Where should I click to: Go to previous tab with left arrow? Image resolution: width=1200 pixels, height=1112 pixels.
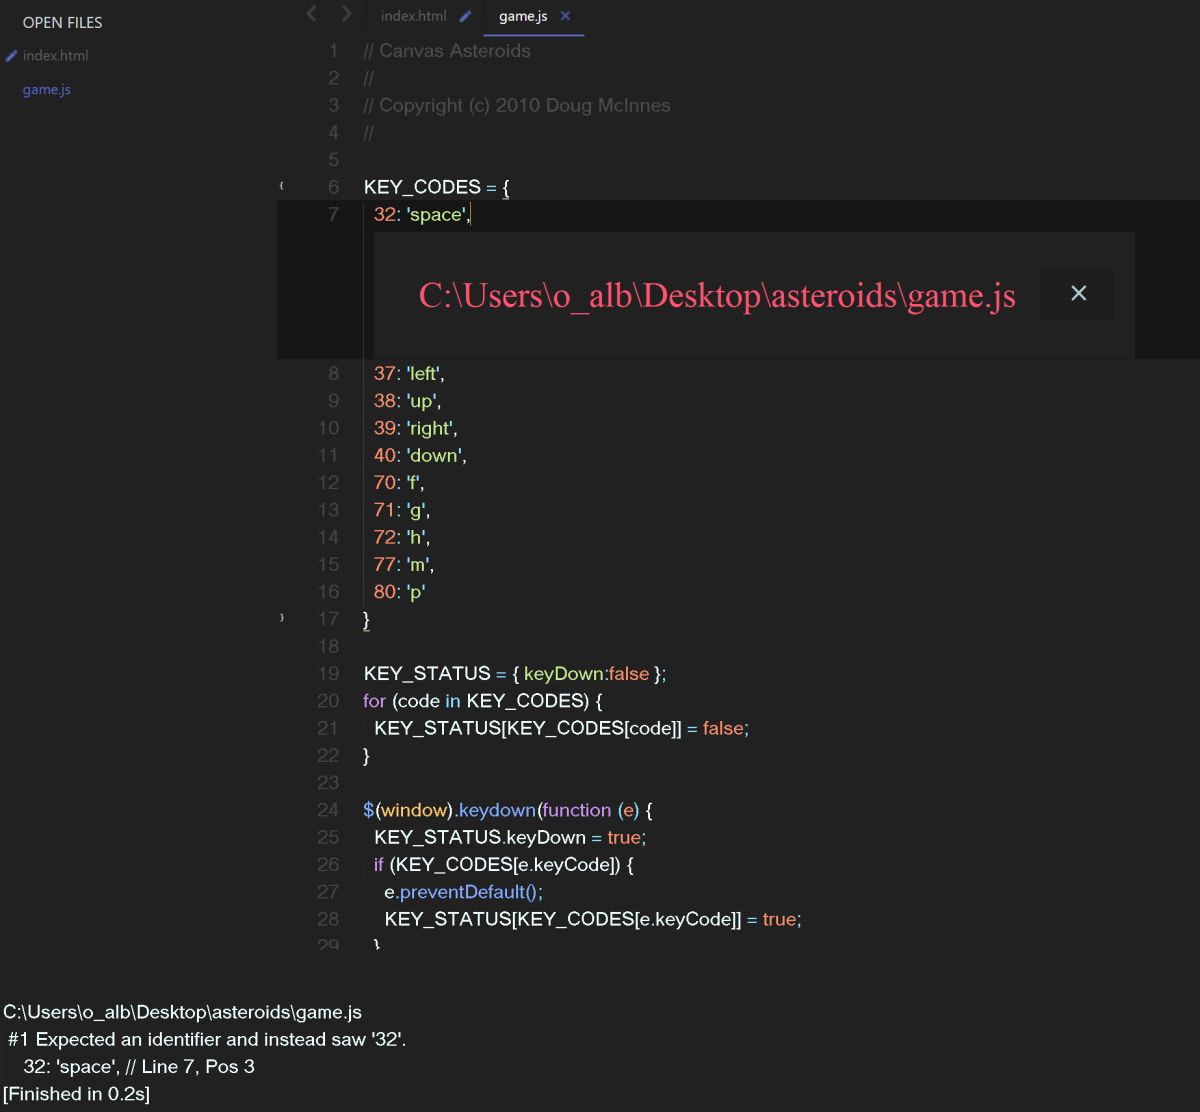tap(311, 14)
